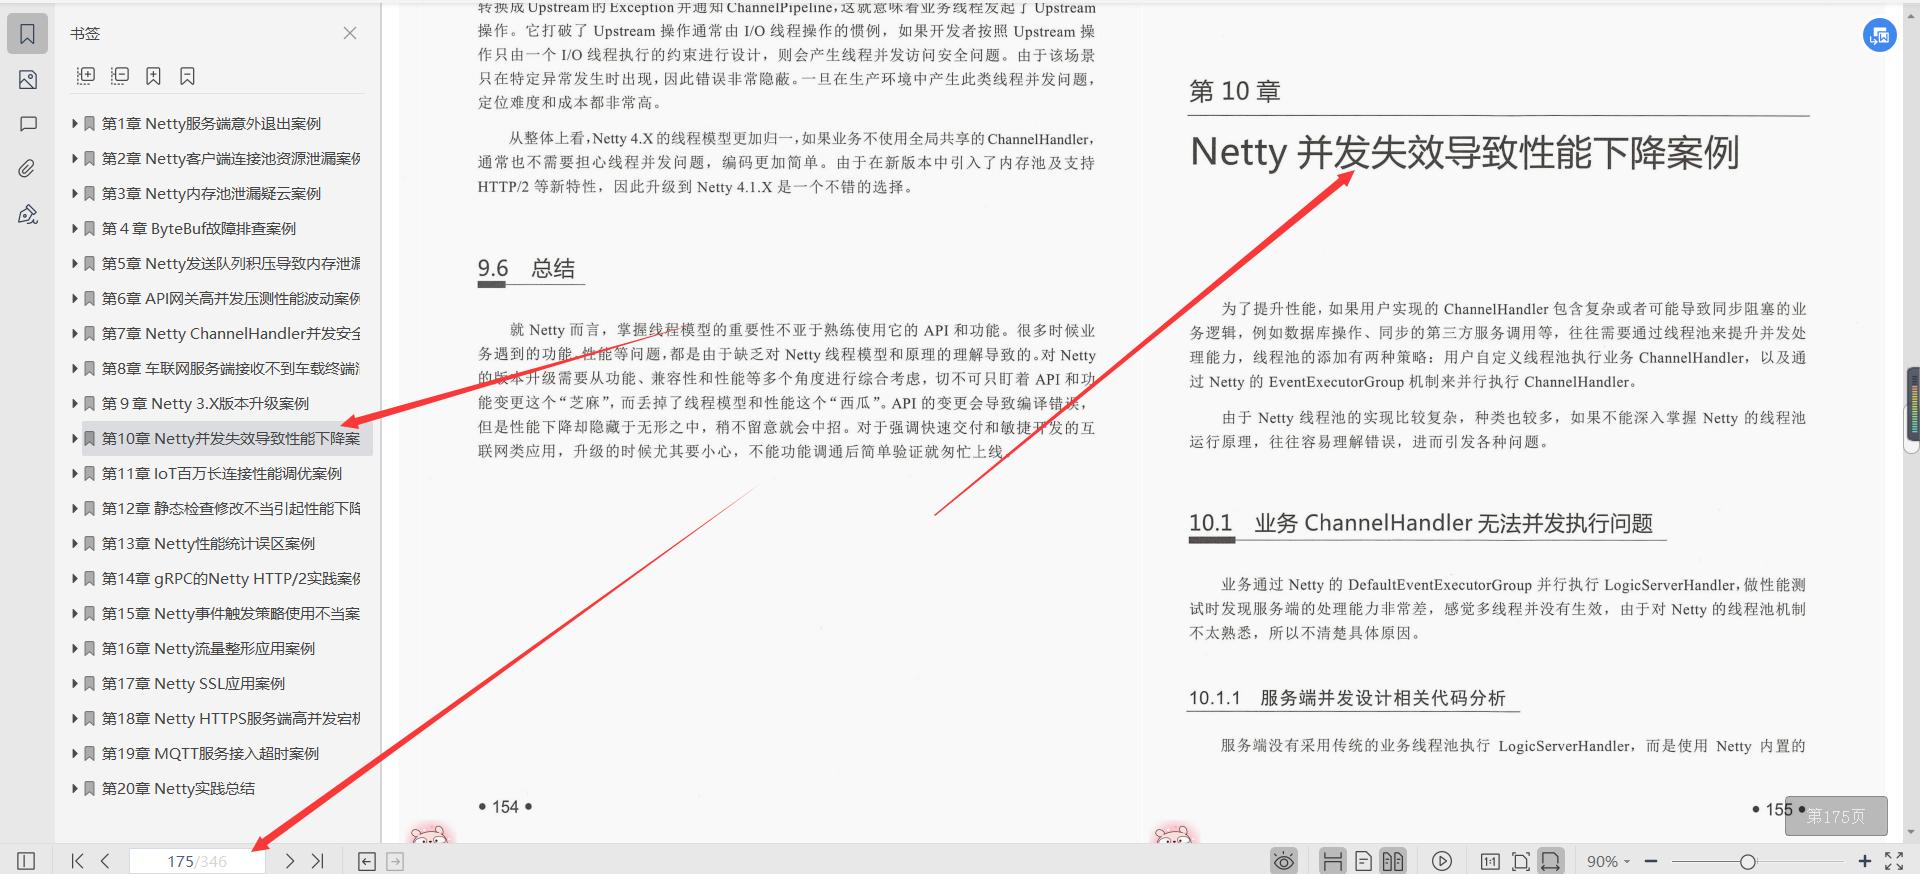Expand 第9章 Netty 3.X版本升级案例
1920x874 pixels.
[75, 404]
